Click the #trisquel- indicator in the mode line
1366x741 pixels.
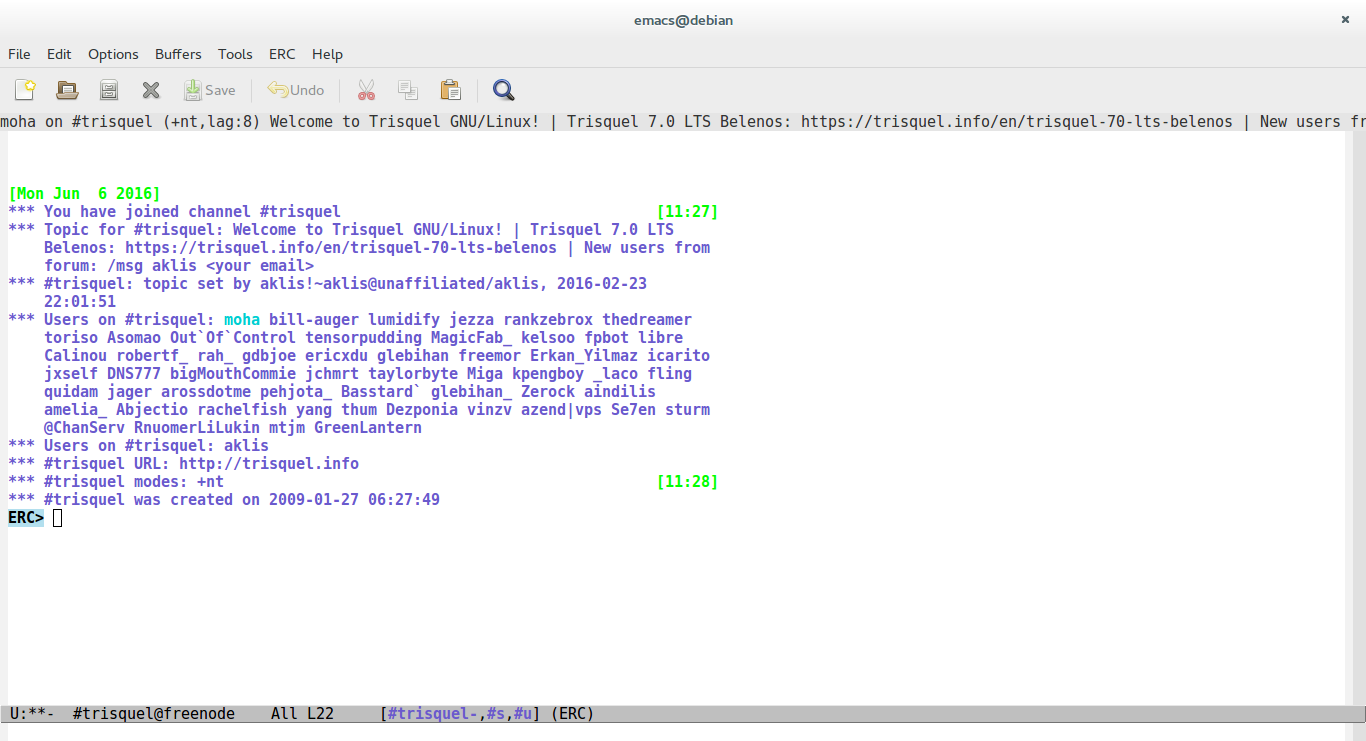(433, 714)
